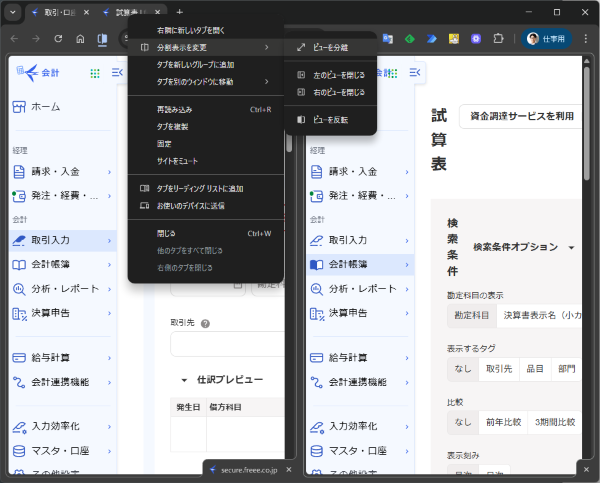Screen dimensions: 600x483
Task: Open the 仕事用 profile button
Action: click(544, 38)
